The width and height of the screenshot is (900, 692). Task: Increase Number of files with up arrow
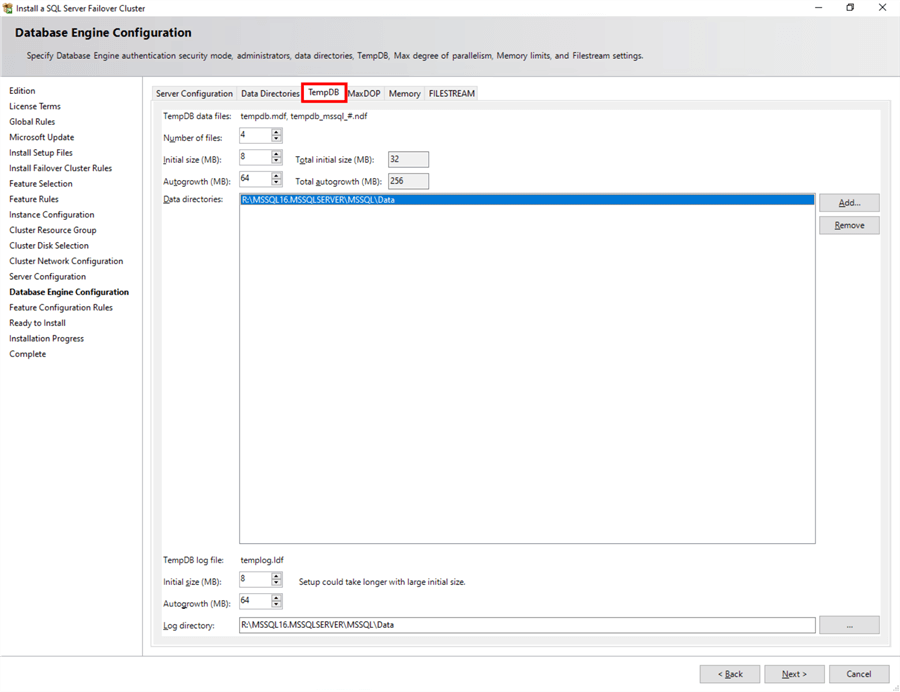(277, 132)
